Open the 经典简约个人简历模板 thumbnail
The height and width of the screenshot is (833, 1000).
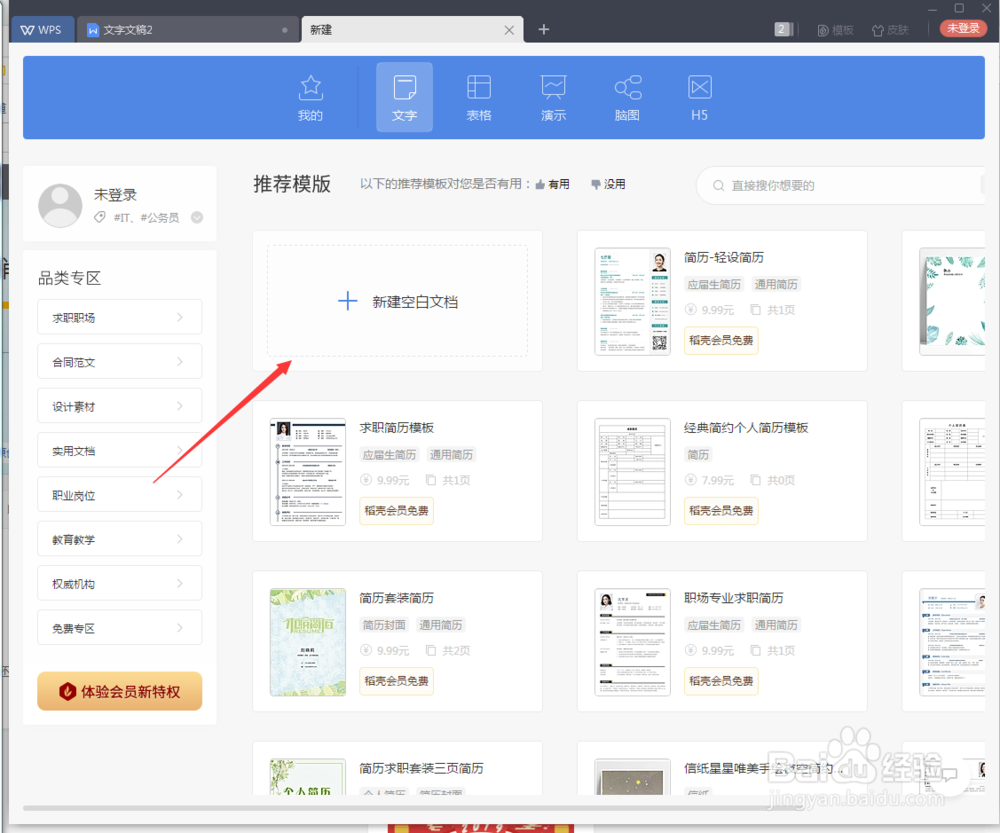point(633,471)
